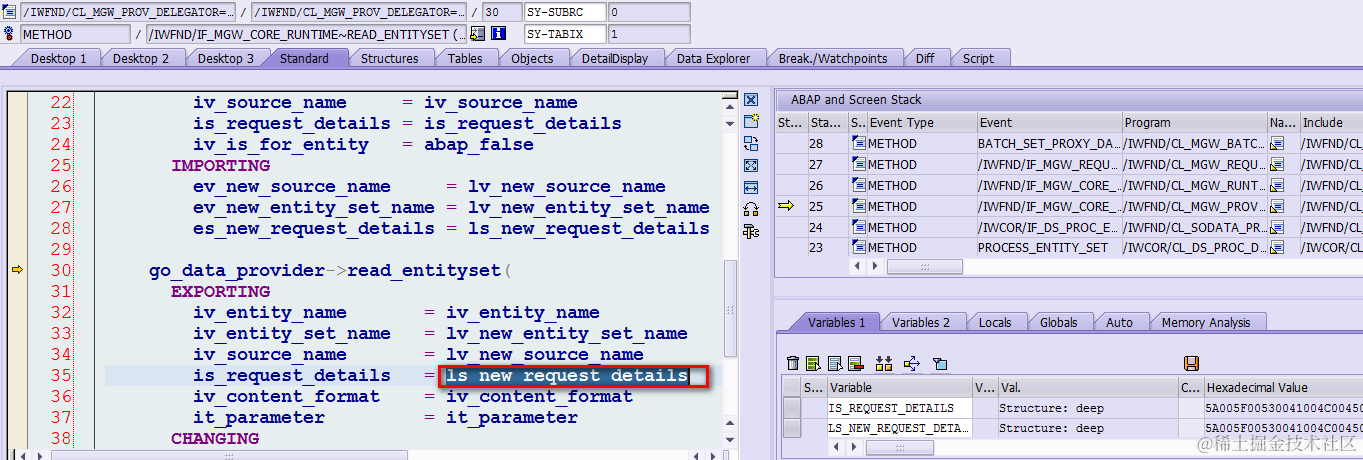Click the navigate icon in stack row 28
Image resolution: width=1363 pixels, height=460 pixels.
(1277, 144)
